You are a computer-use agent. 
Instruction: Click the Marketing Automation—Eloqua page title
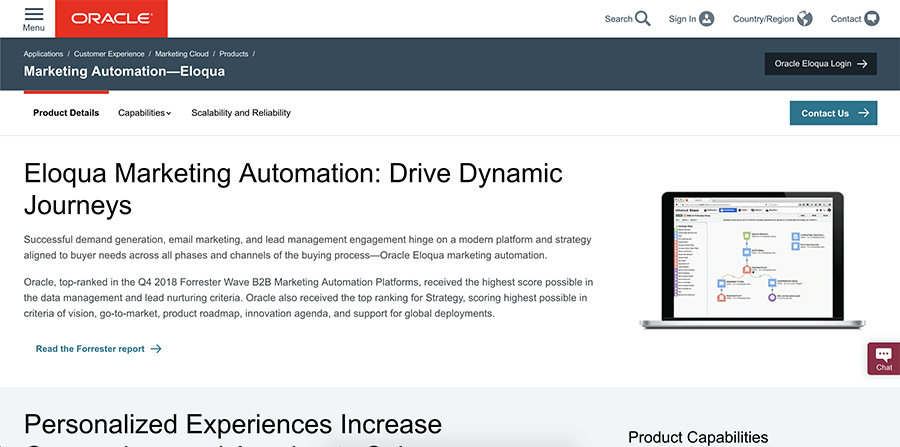(125, 71)
